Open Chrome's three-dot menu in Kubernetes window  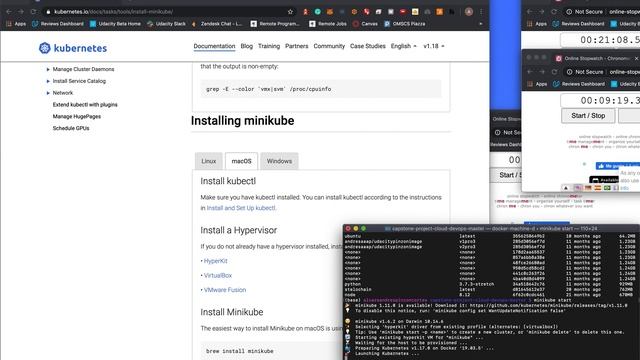tap(481, 12)
